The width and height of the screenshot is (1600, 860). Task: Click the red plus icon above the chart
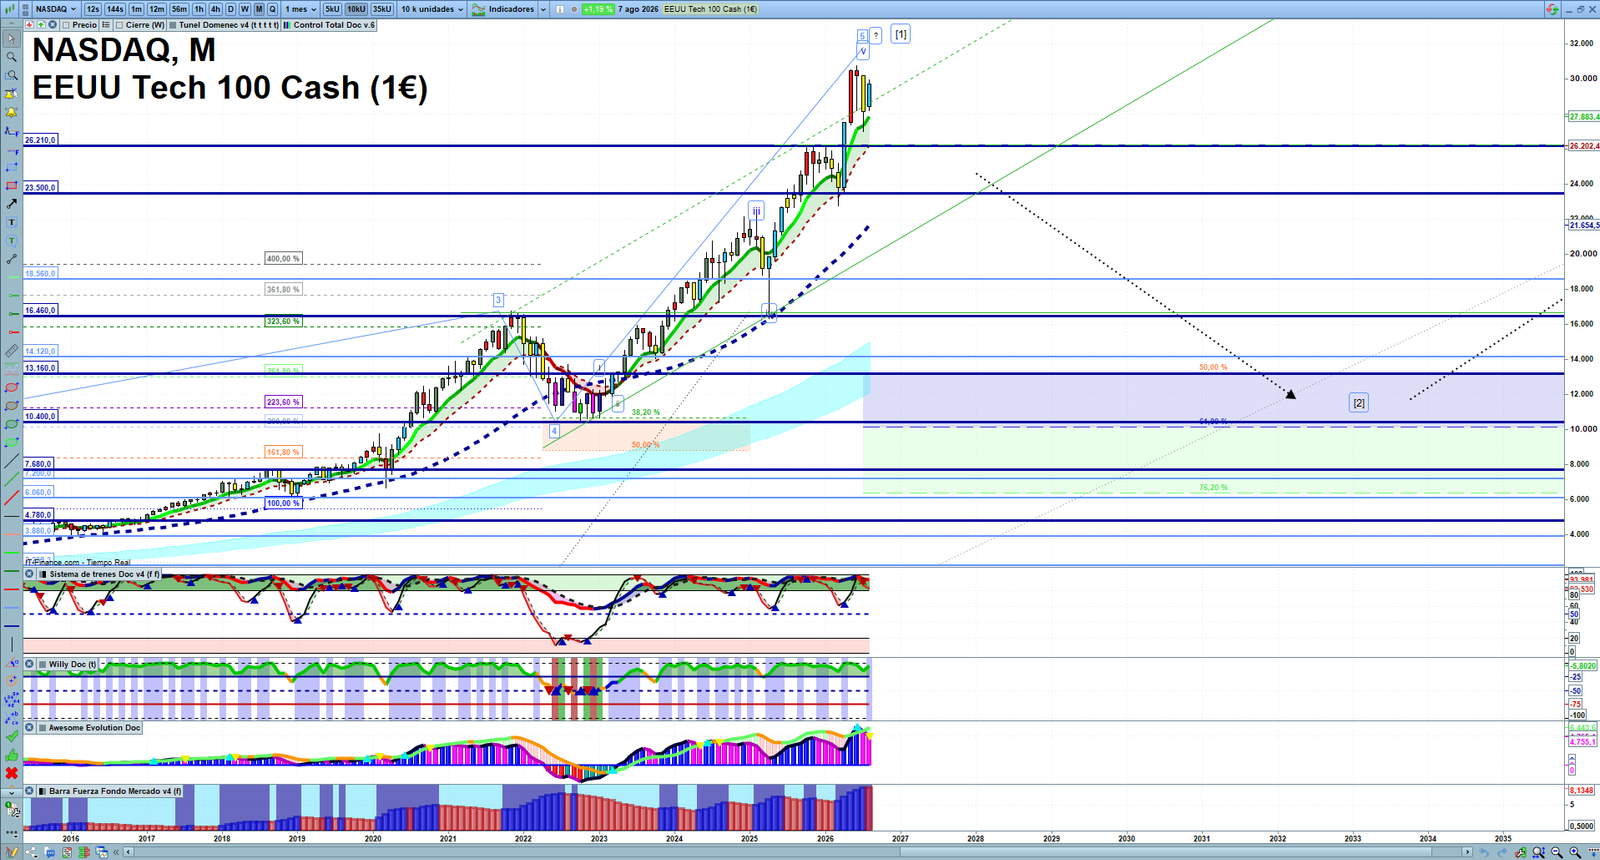(30, 24)
